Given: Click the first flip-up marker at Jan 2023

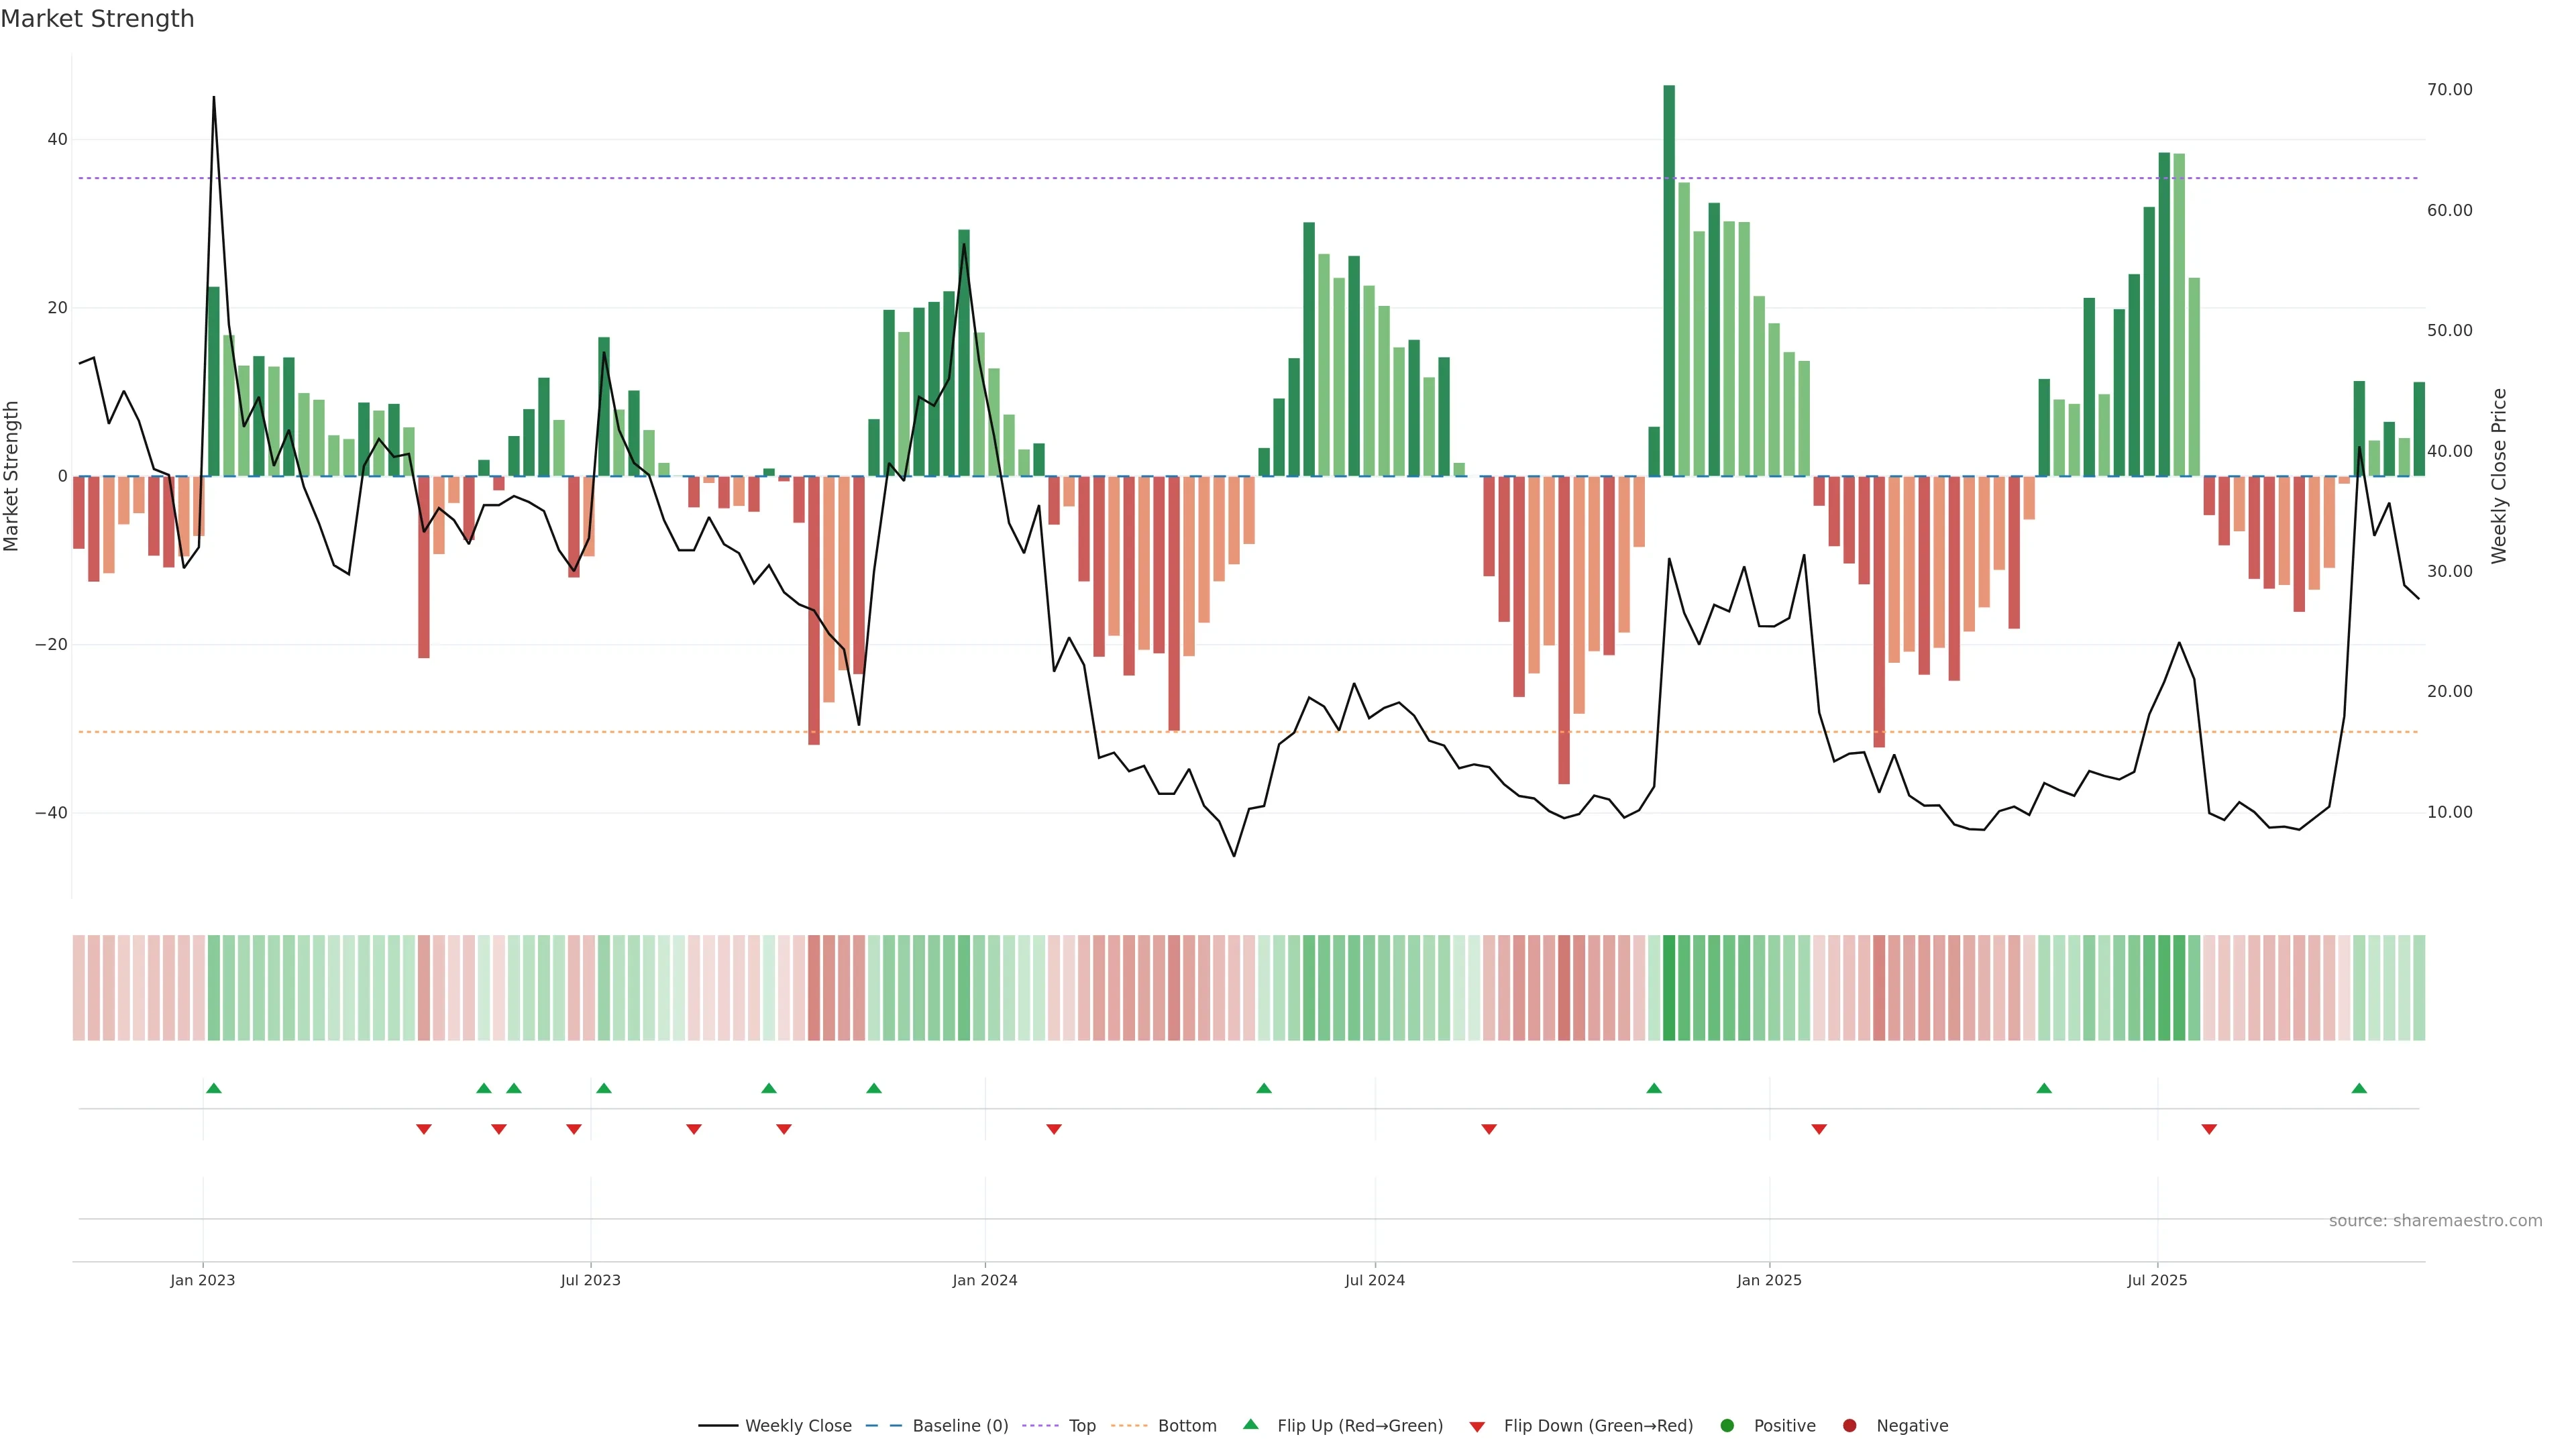Looking at the screenshot, I should (x=213, y=1088).
